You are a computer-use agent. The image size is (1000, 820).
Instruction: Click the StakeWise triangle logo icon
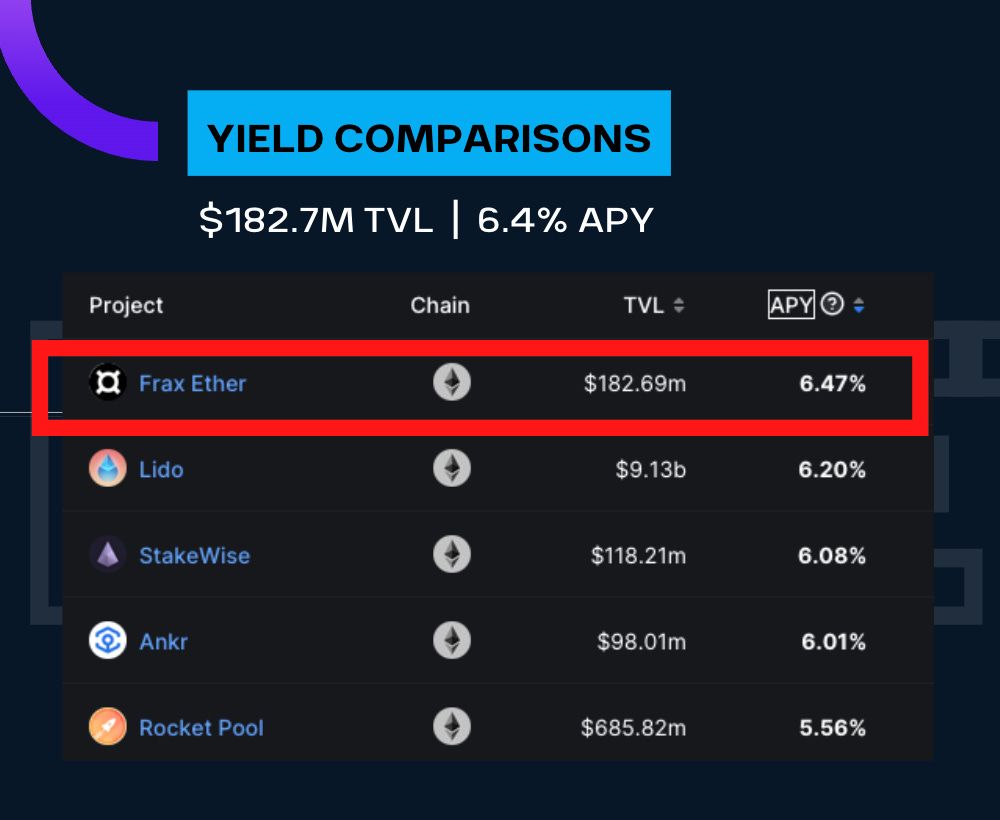[107, 555]
